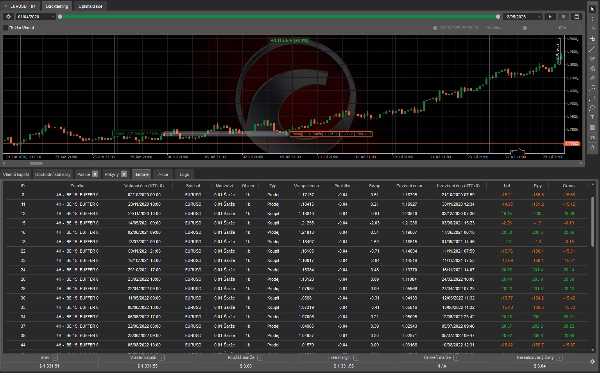This screenshot has height=373, width=600.
Task: Open the Vlastní kapitál tab
Action: point(16,174)
